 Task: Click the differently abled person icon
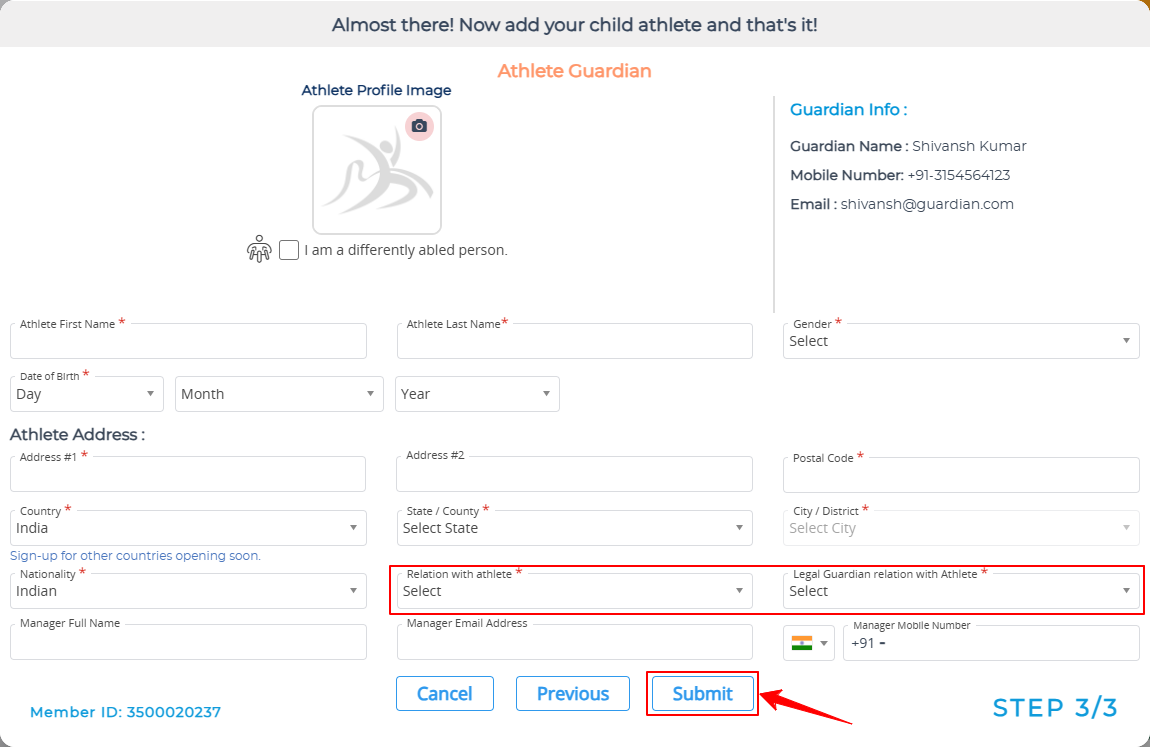259,249
